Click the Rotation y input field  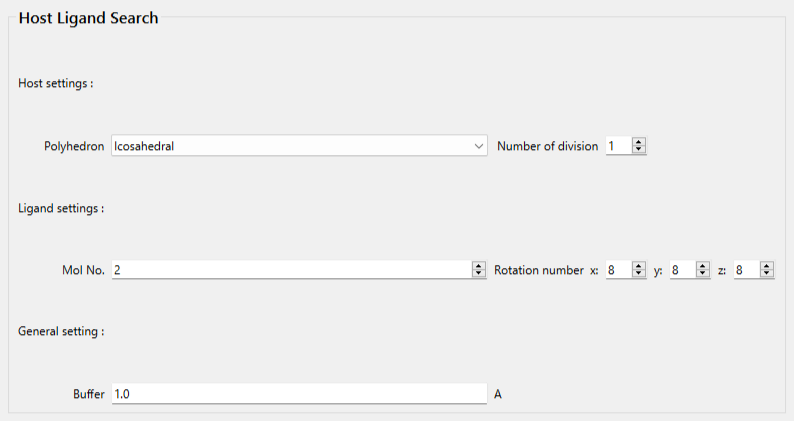click(681, 270)
